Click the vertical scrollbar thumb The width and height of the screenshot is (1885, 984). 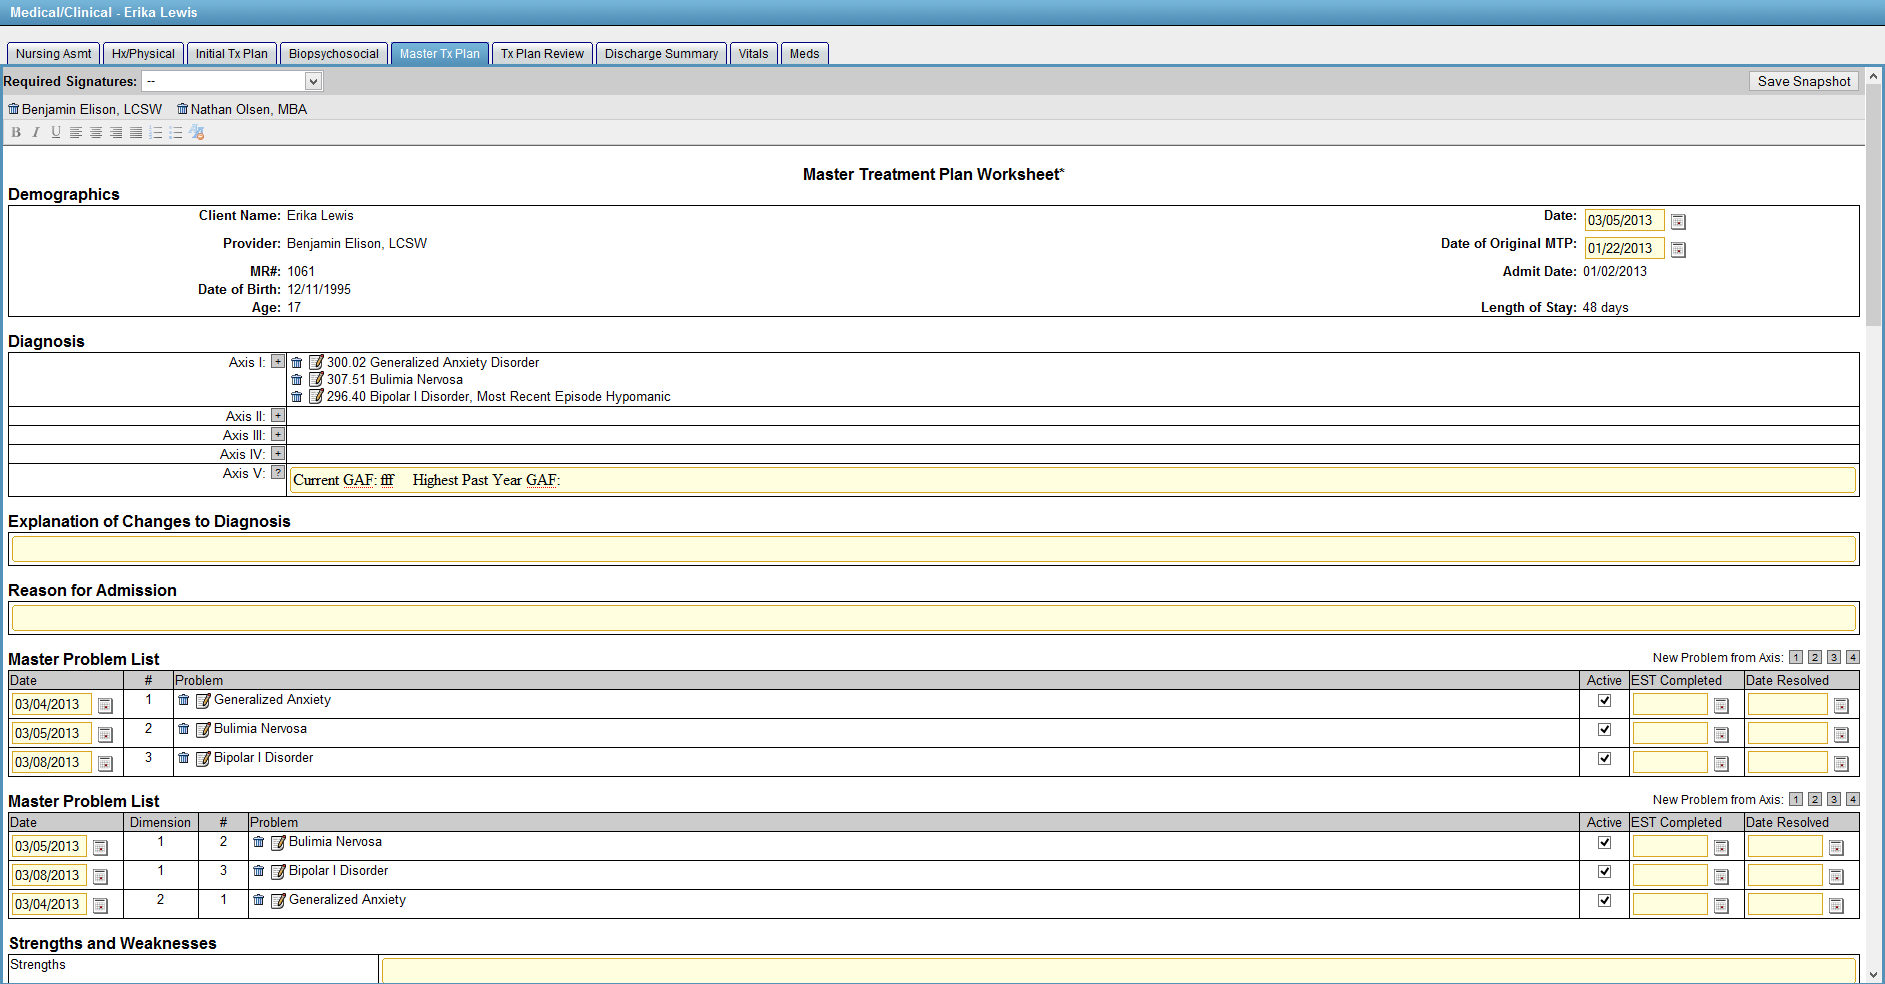pos(1875,205)
